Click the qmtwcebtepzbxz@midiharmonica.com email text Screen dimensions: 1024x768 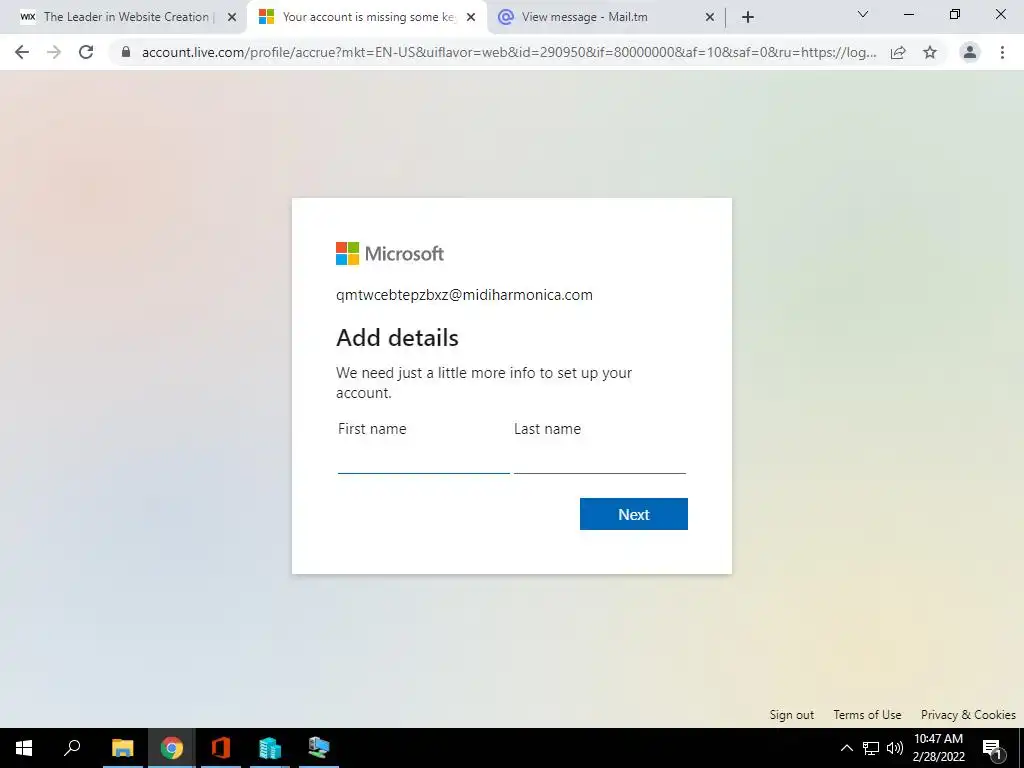[x=464, y=295]
